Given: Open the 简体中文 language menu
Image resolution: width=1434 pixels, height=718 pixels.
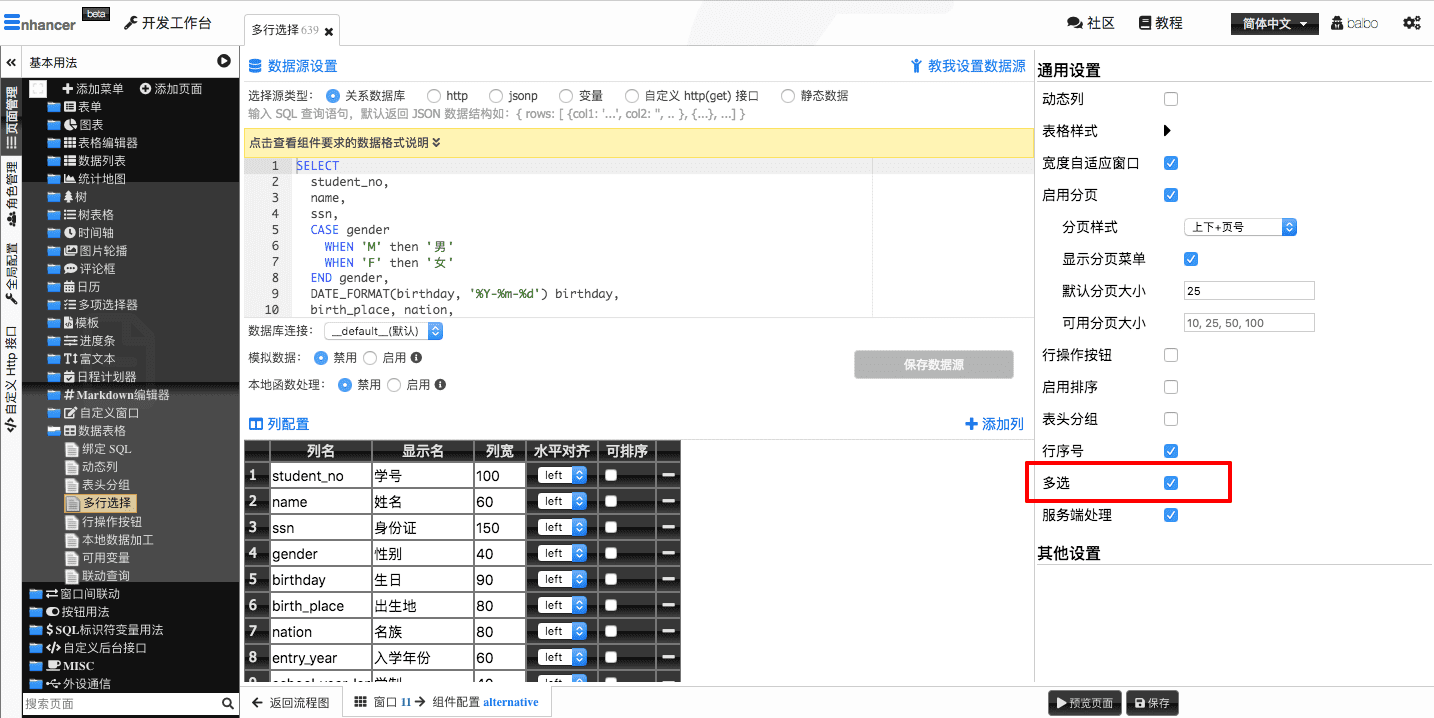Looking at the screenshot, I should pos(1274,24).
